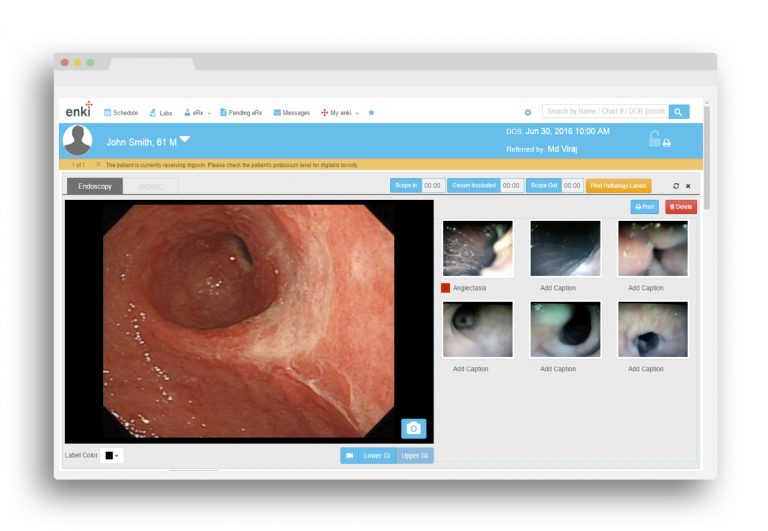Click the printer icon in patient header
Viewport: 768px width, 531px height.
point(667,143)
